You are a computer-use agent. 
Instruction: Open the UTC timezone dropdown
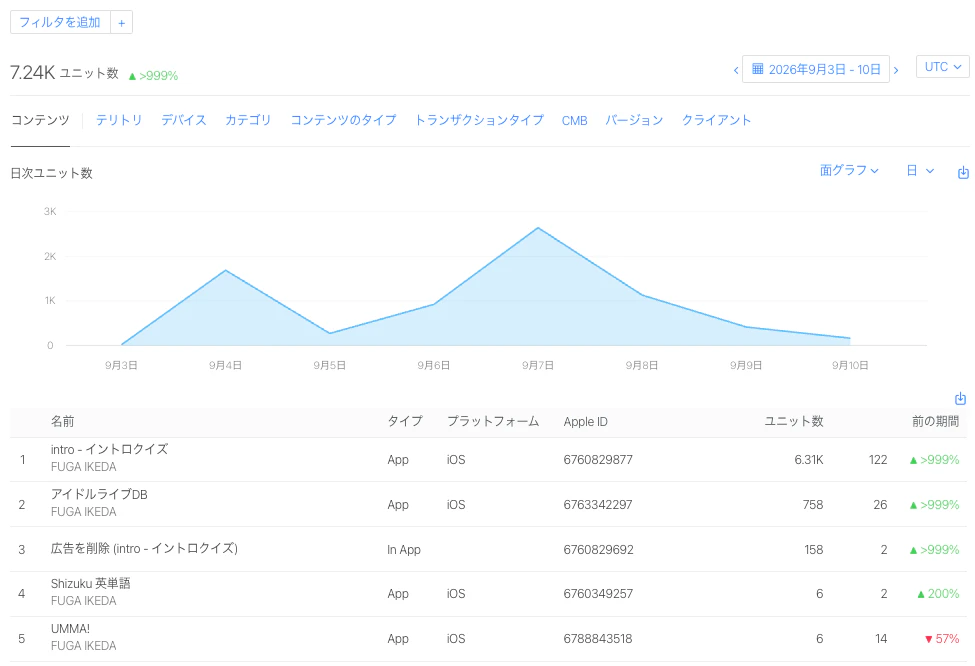tap(943, 67)
